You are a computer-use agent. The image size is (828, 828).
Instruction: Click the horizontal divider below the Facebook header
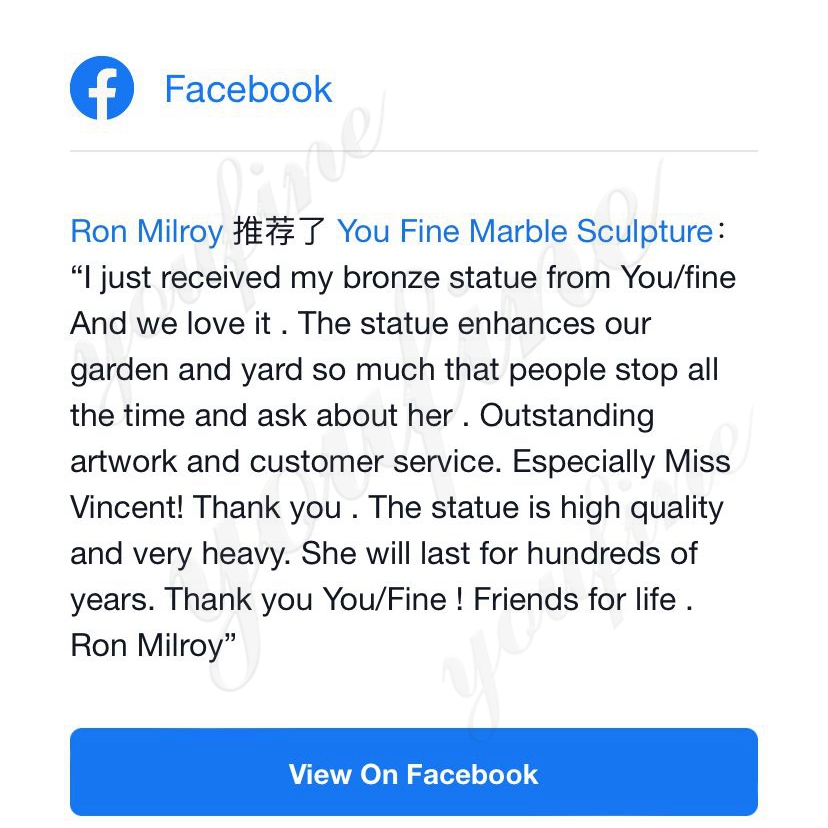414,151
